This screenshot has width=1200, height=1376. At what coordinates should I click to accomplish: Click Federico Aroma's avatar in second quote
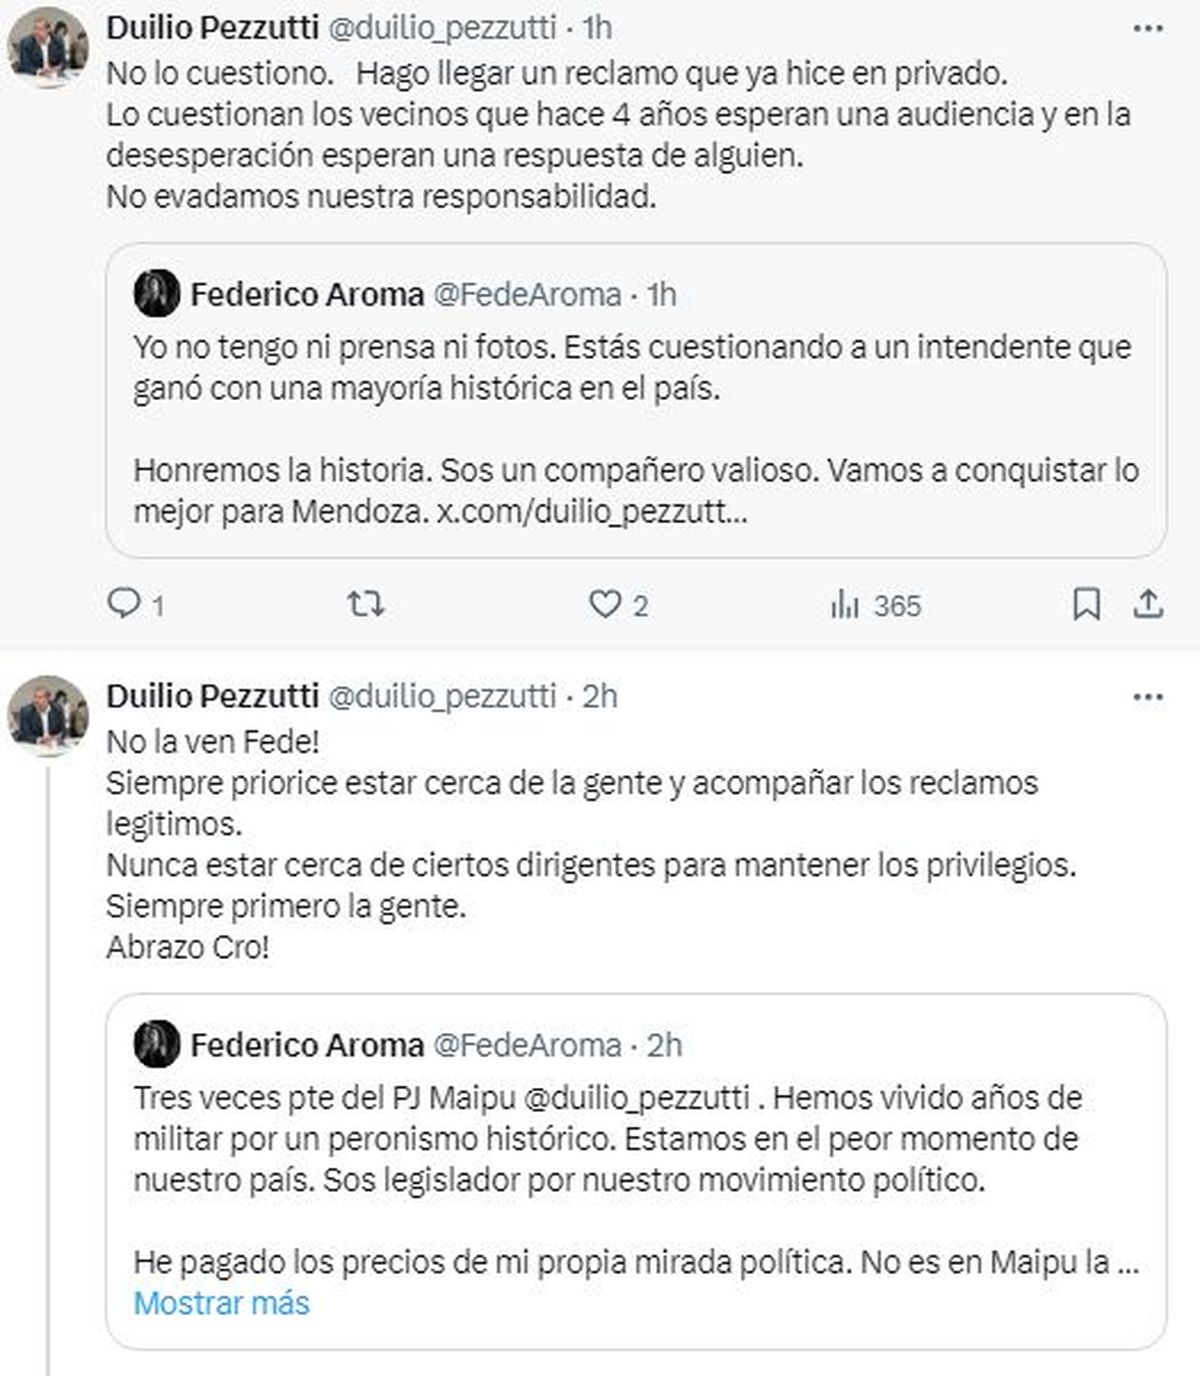[157, 1045]
